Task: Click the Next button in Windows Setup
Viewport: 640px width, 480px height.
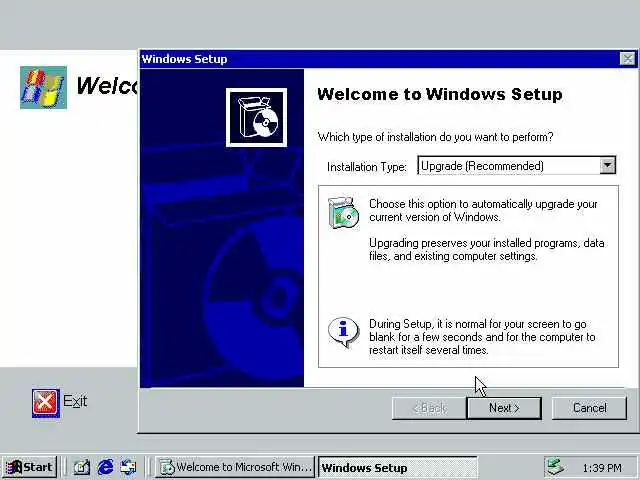Action: pos(504,408)
